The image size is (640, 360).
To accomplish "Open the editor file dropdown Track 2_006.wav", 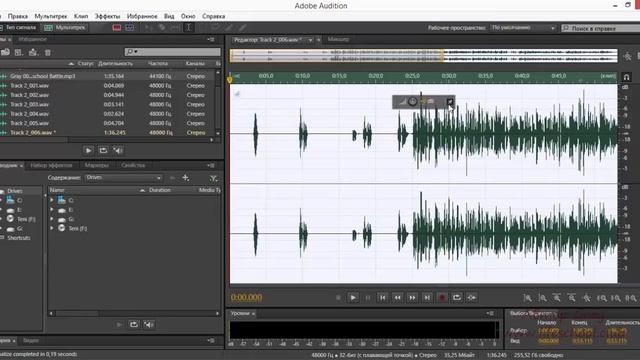I will coord(310,40).
